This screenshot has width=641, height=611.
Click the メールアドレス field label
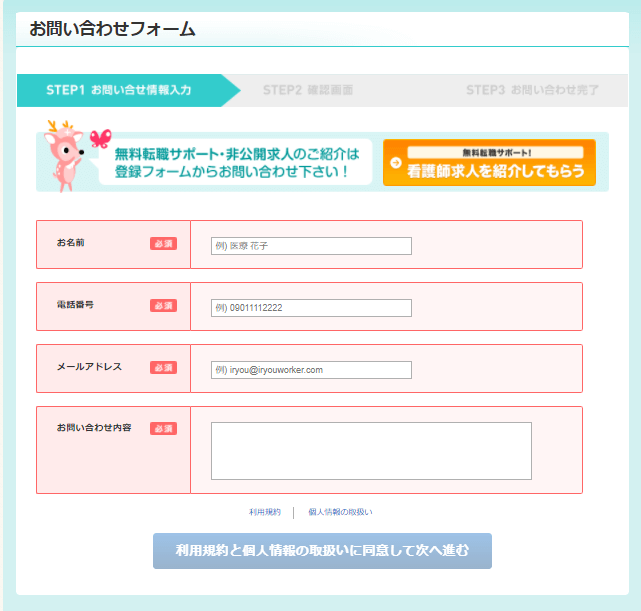(90, 367)
